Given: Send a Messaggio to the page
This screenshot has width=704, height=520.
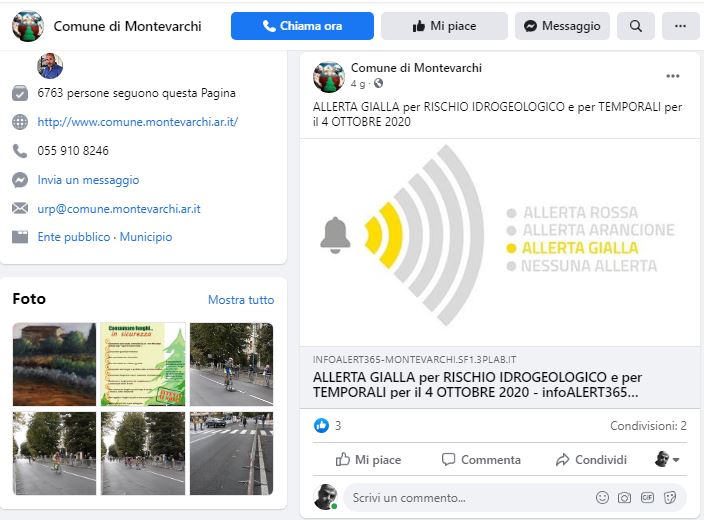Looking at the screenshot, I should click(x=562, y=26).
